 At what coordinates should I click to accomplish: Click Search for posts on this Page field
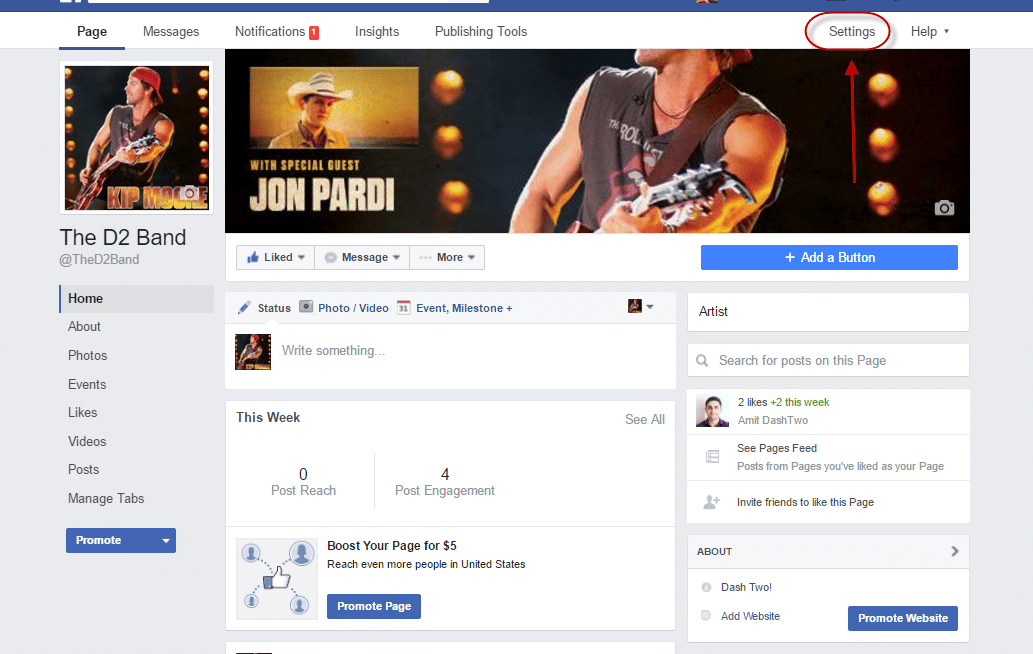click(x=828, y=360)
